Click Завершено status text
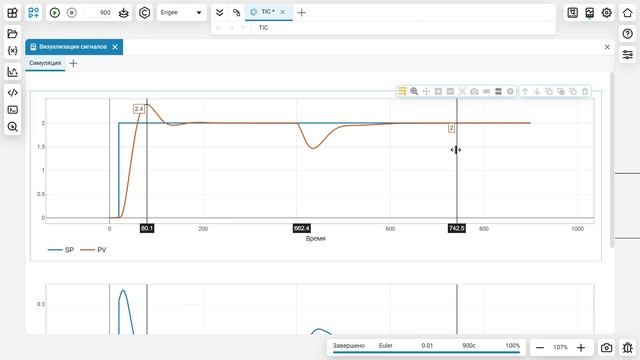Viewport: 640px width, 360px height. coord(349,346)
